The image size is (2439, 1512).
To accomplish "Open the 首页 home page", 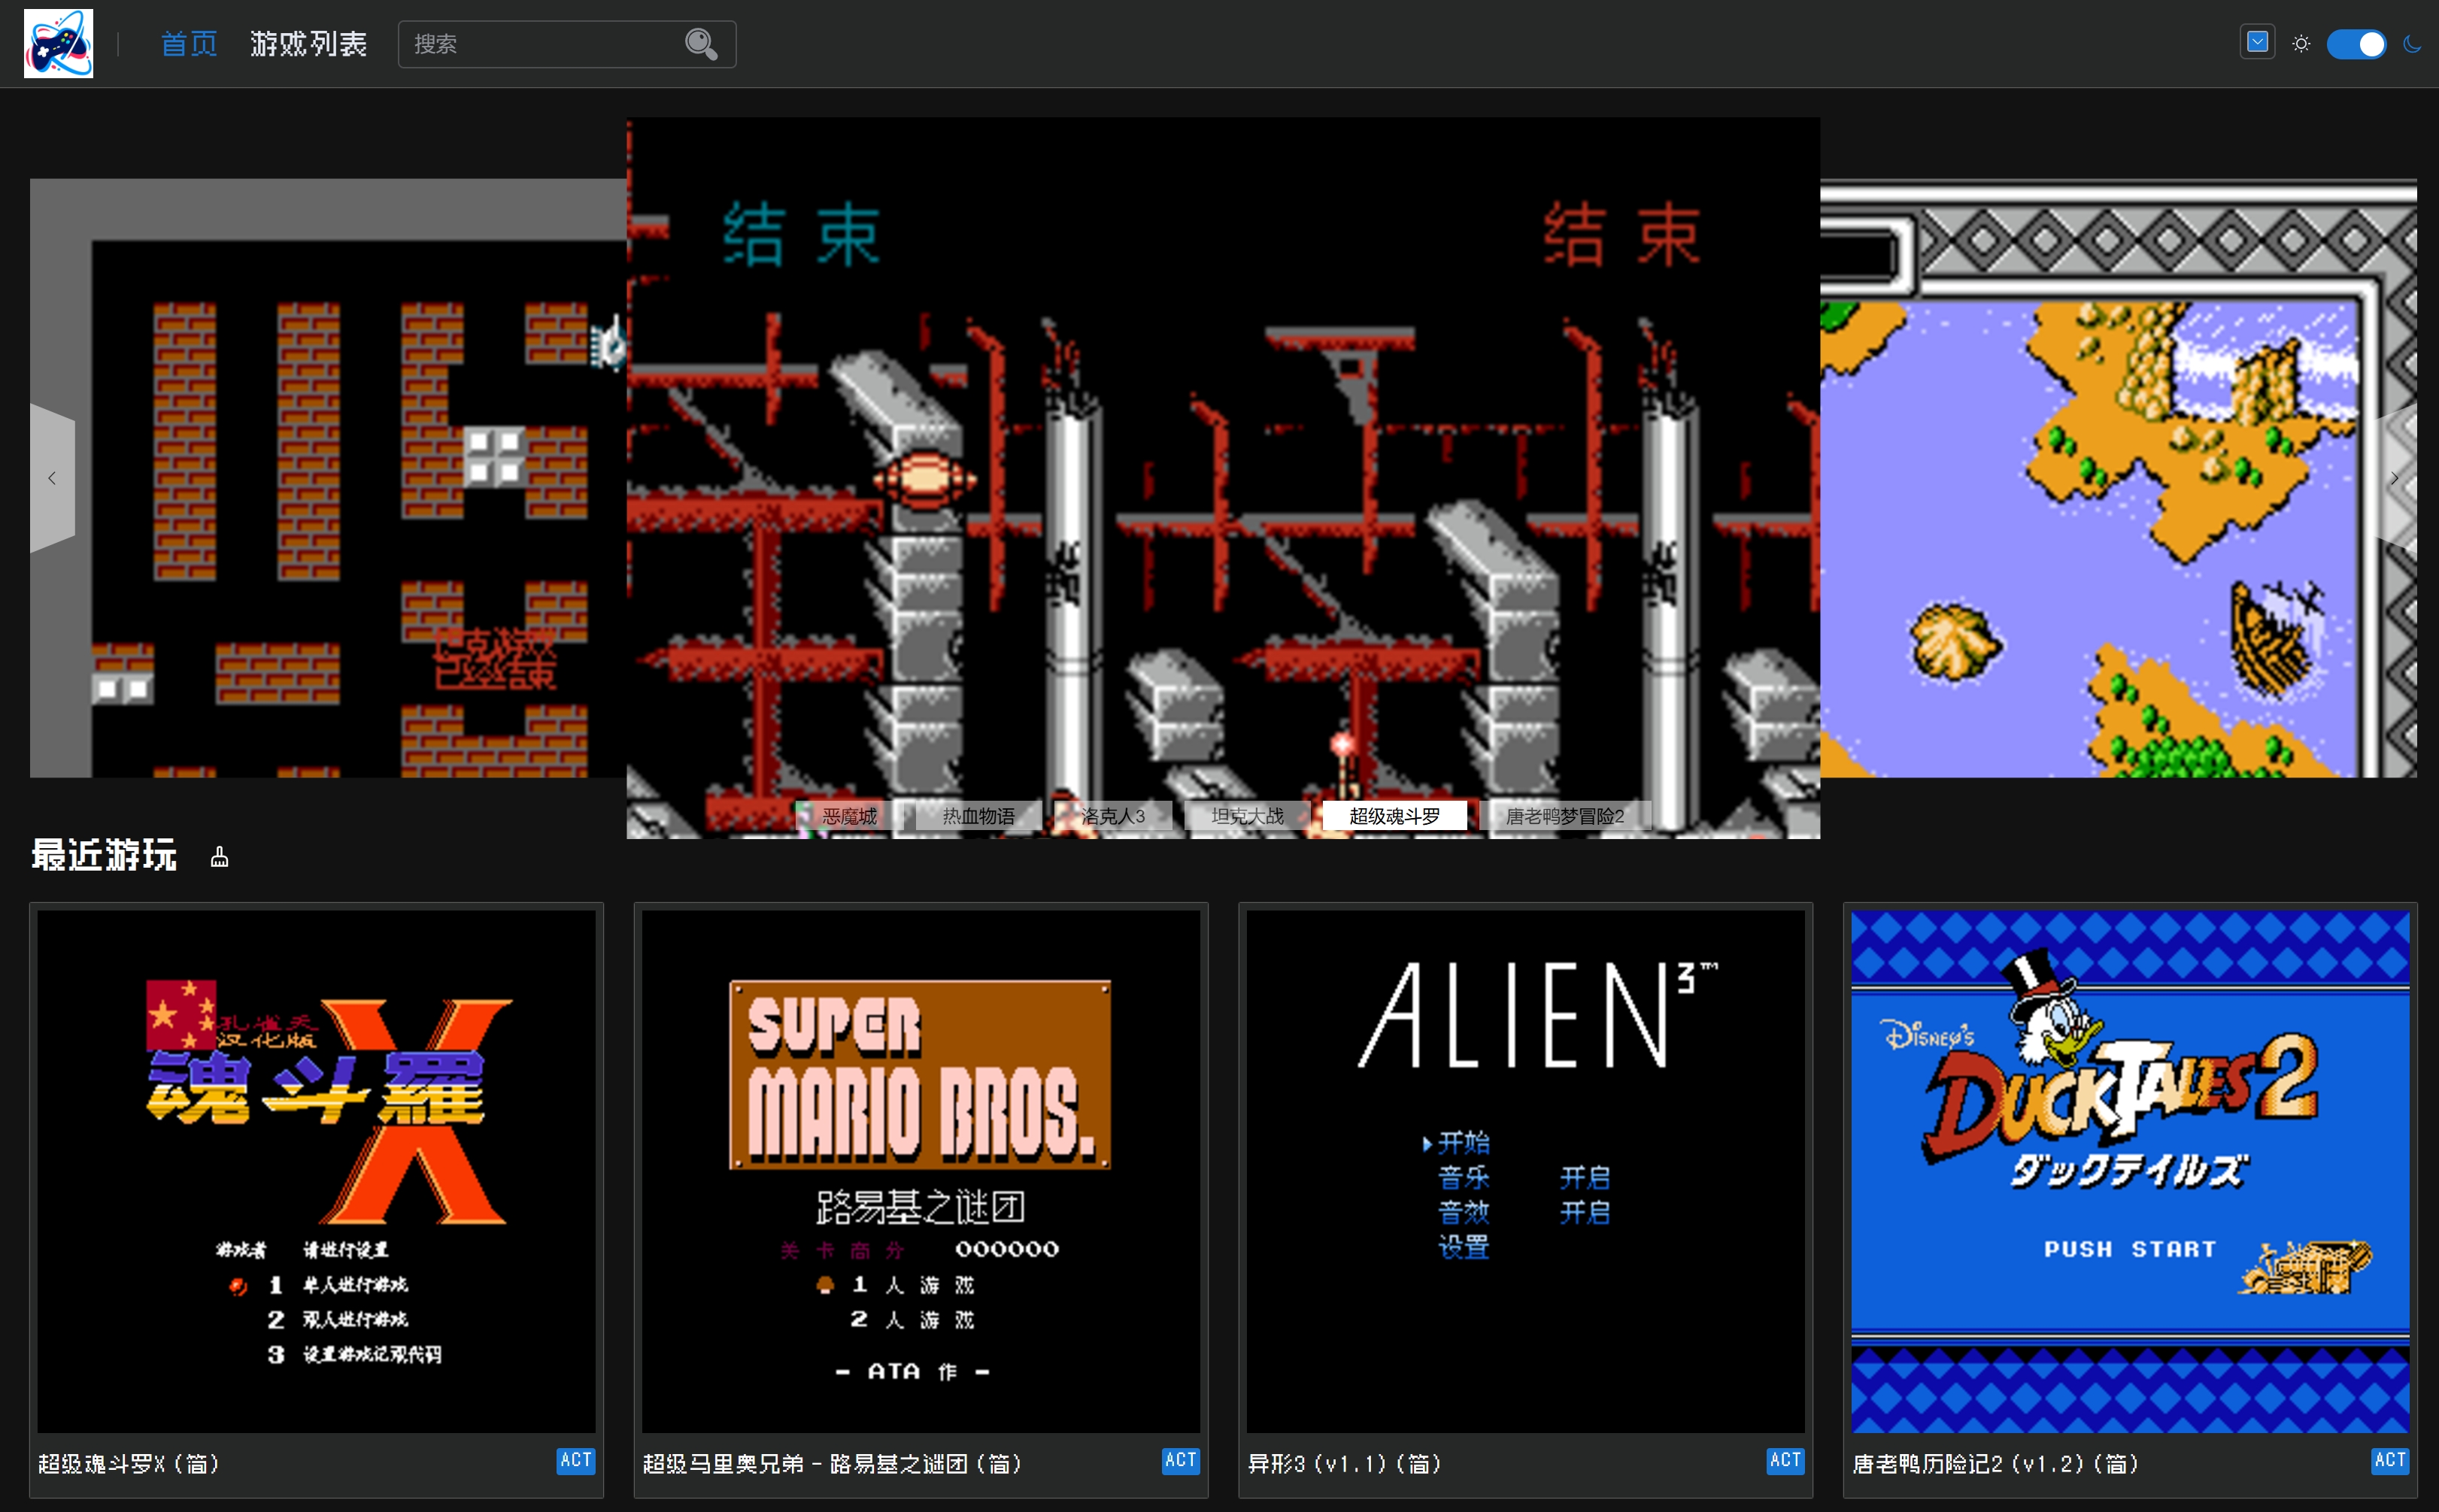I will [x=189, y=44].
